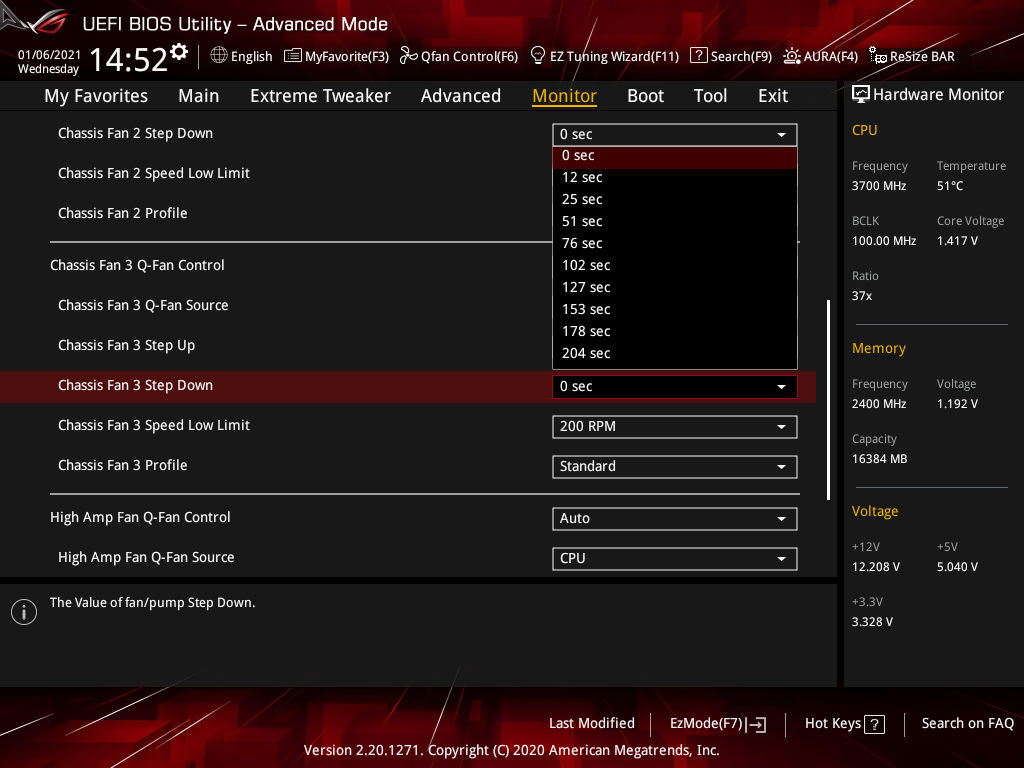Go to the Advanced tab

460,96
